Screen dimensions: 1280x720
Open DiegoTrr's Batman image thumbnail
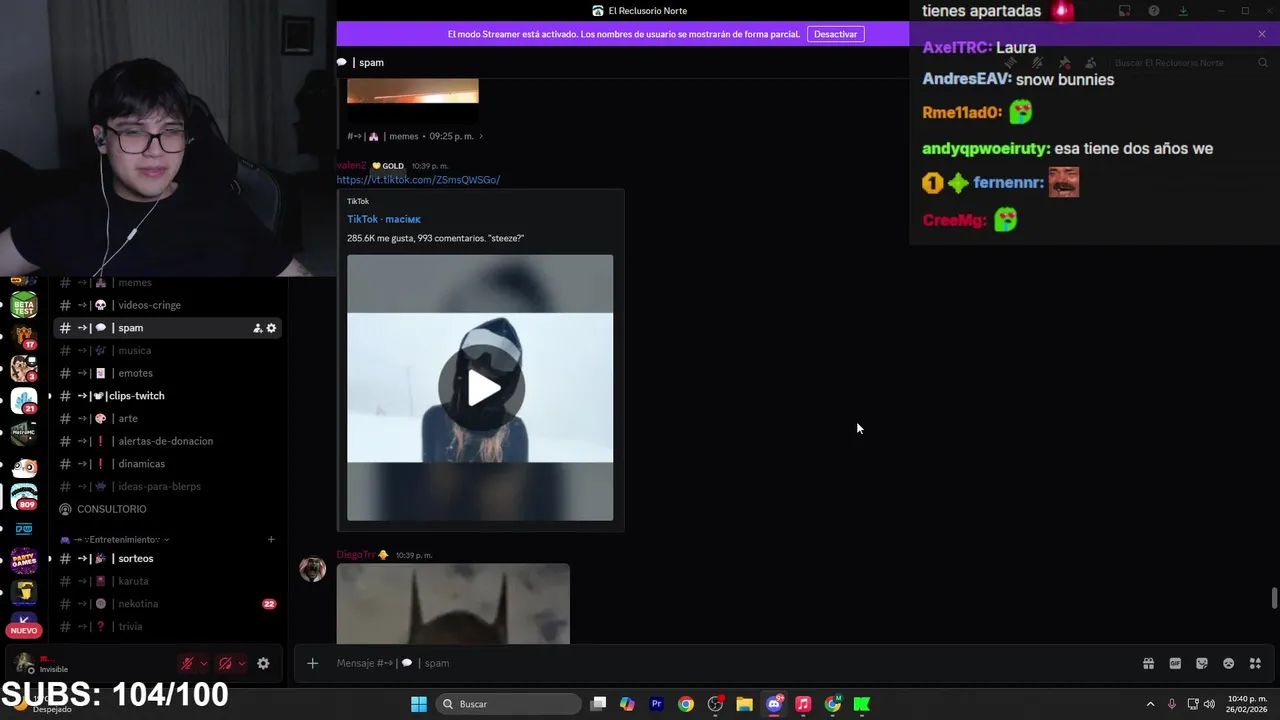pyautogui.click(x=453, y=604)
